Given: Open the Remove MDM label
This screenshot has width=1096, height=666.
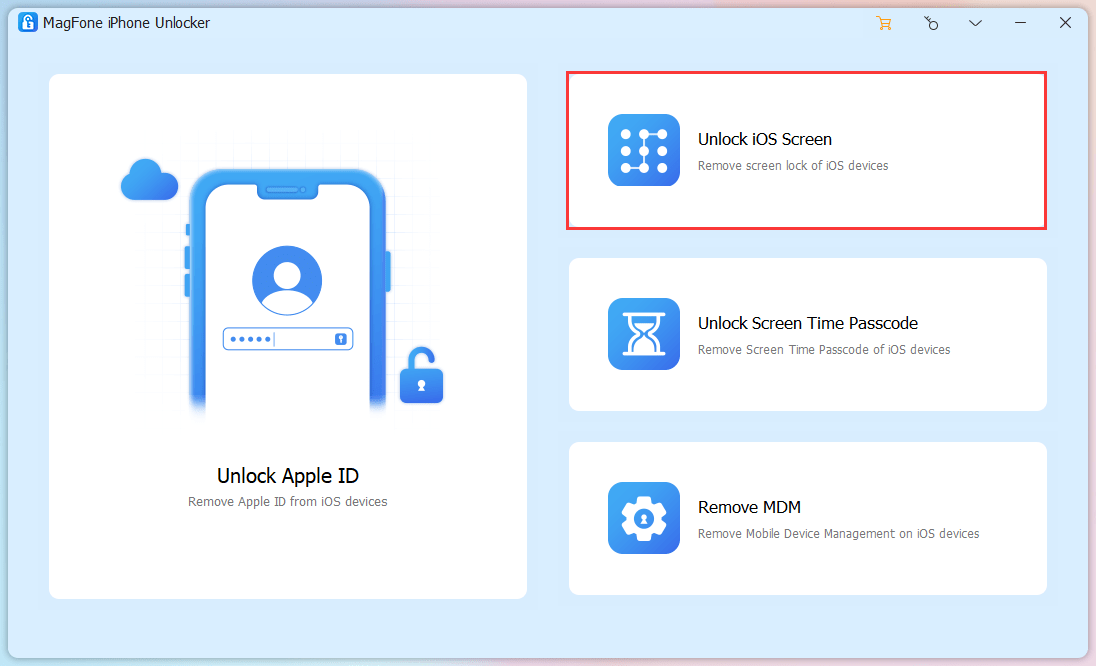Looking at the screenshot, I should (x=749, y=507).
